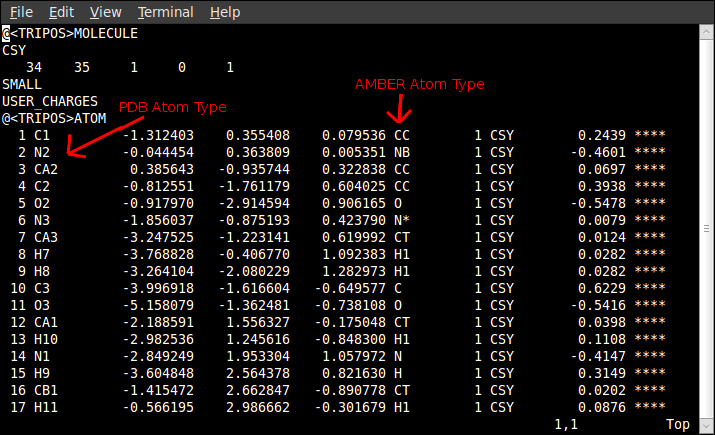The width and height of the screenshot is (715, 435).
Task: Open the File menu
Action: click(x=21, y=12)
